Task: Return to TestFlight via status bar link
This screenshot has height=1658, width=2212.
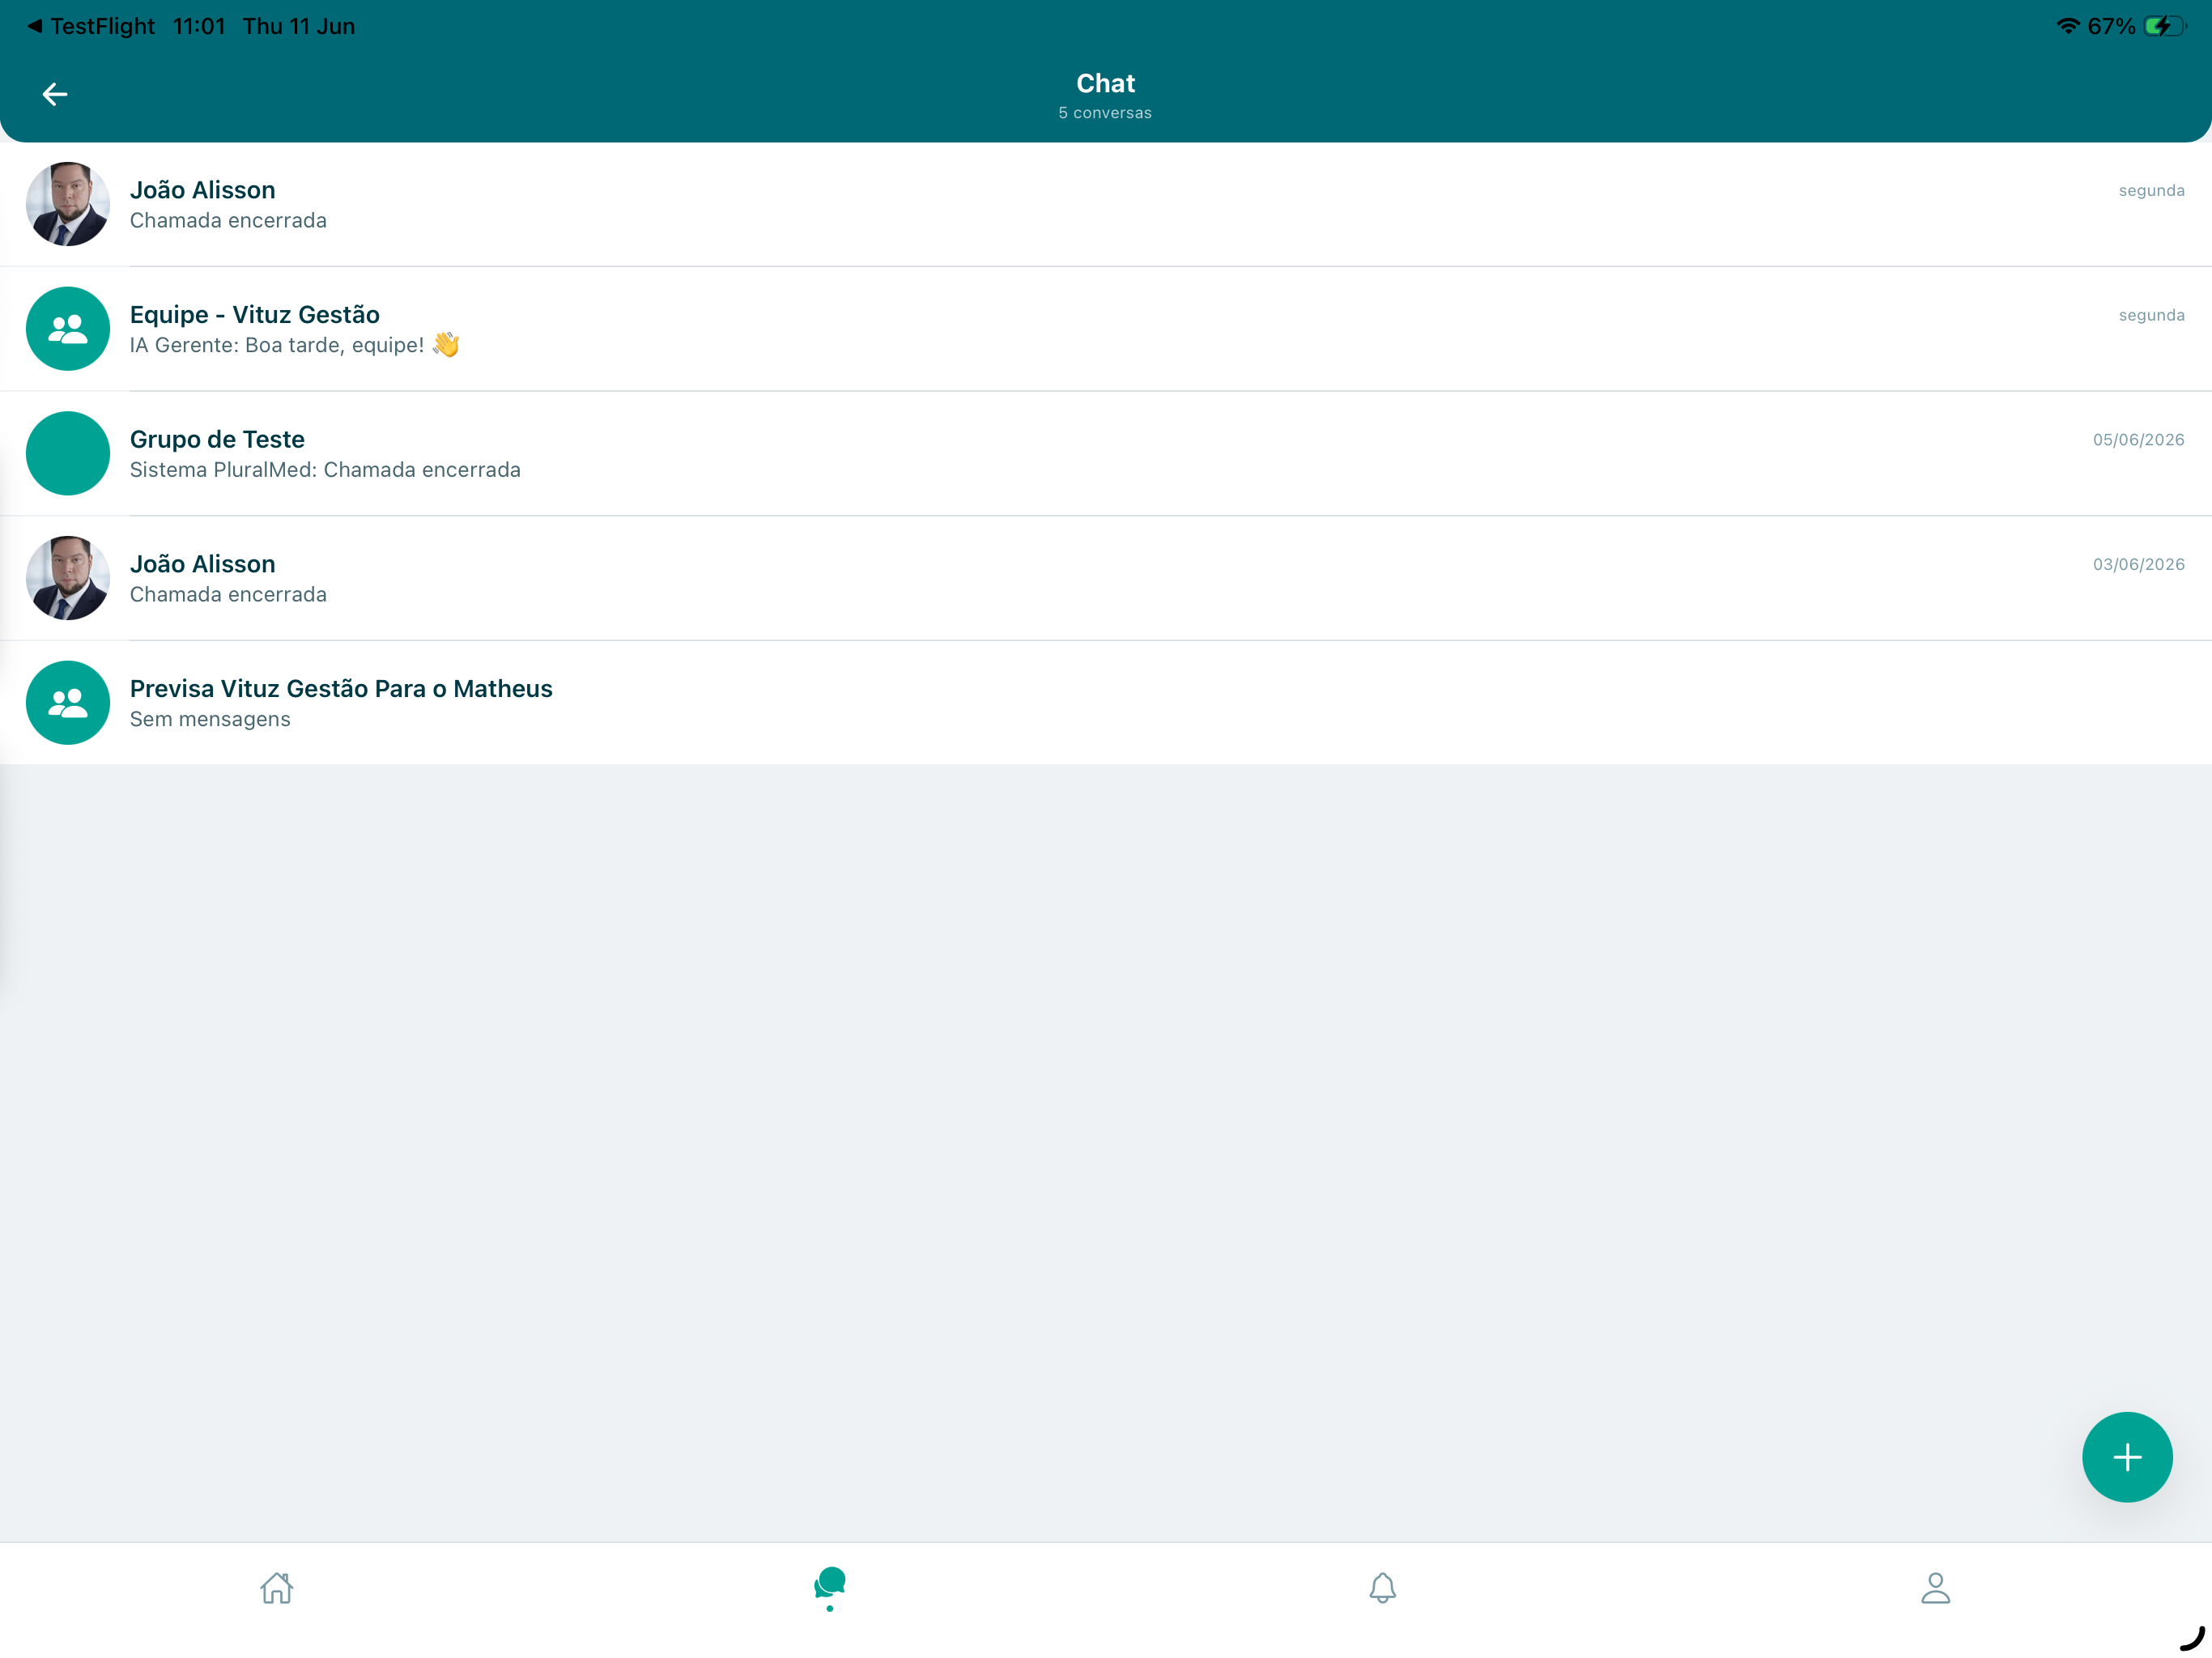Action: 91,26
